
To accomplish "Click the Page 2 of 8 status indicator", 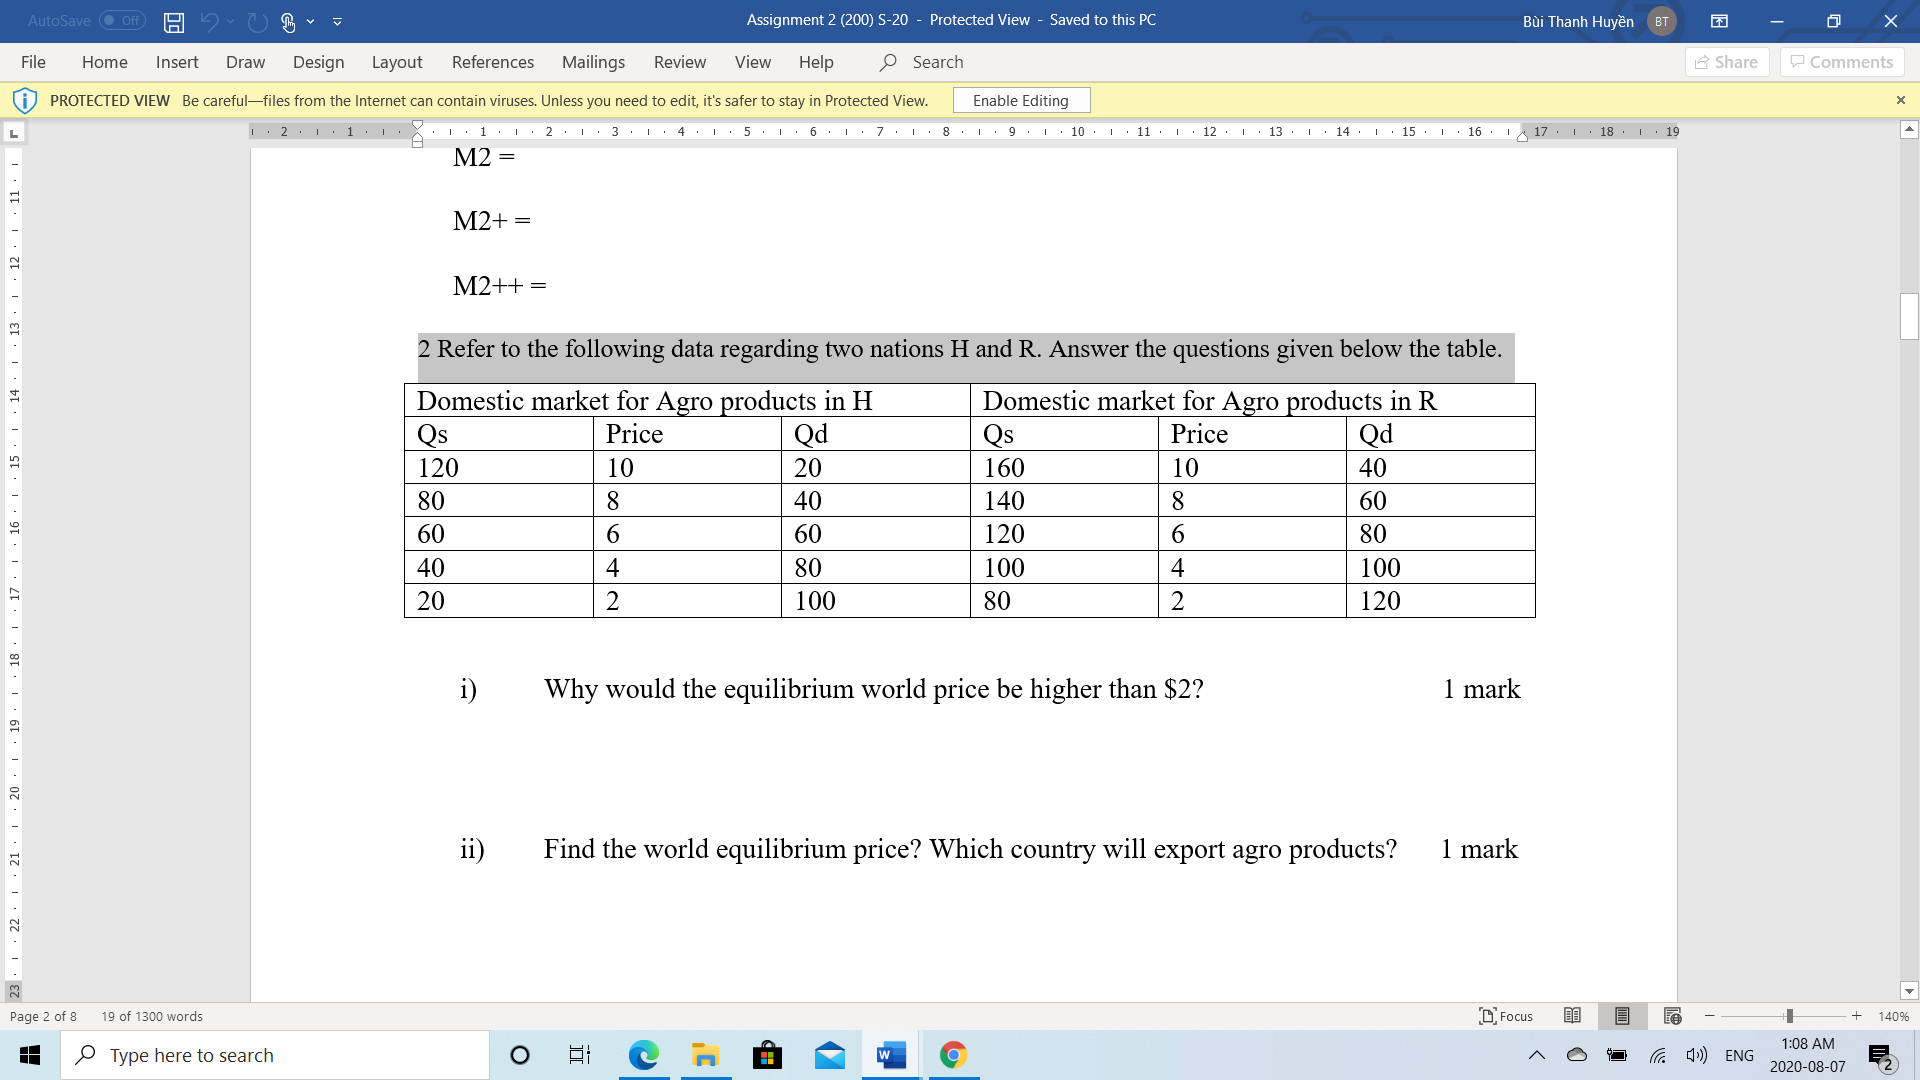I will [43, 1016].
